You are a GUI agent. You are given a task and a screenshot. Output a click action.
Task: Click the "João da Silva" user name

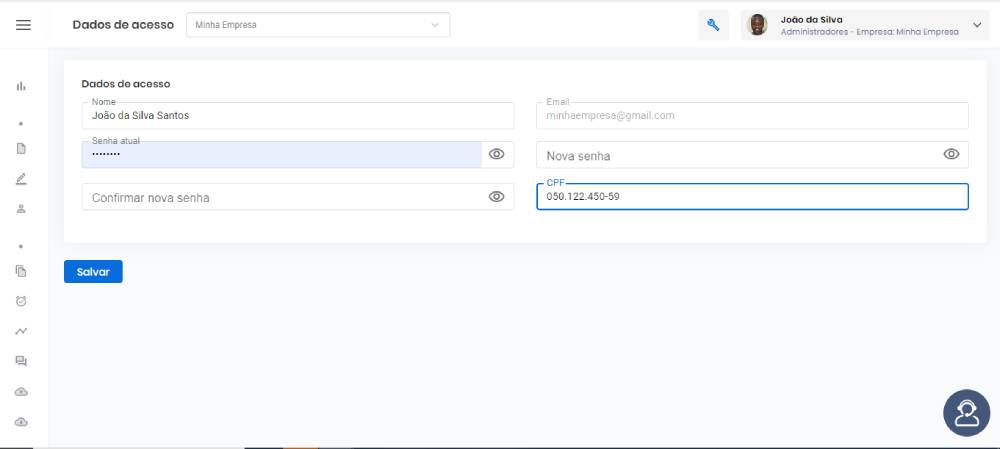coord(811,20)
